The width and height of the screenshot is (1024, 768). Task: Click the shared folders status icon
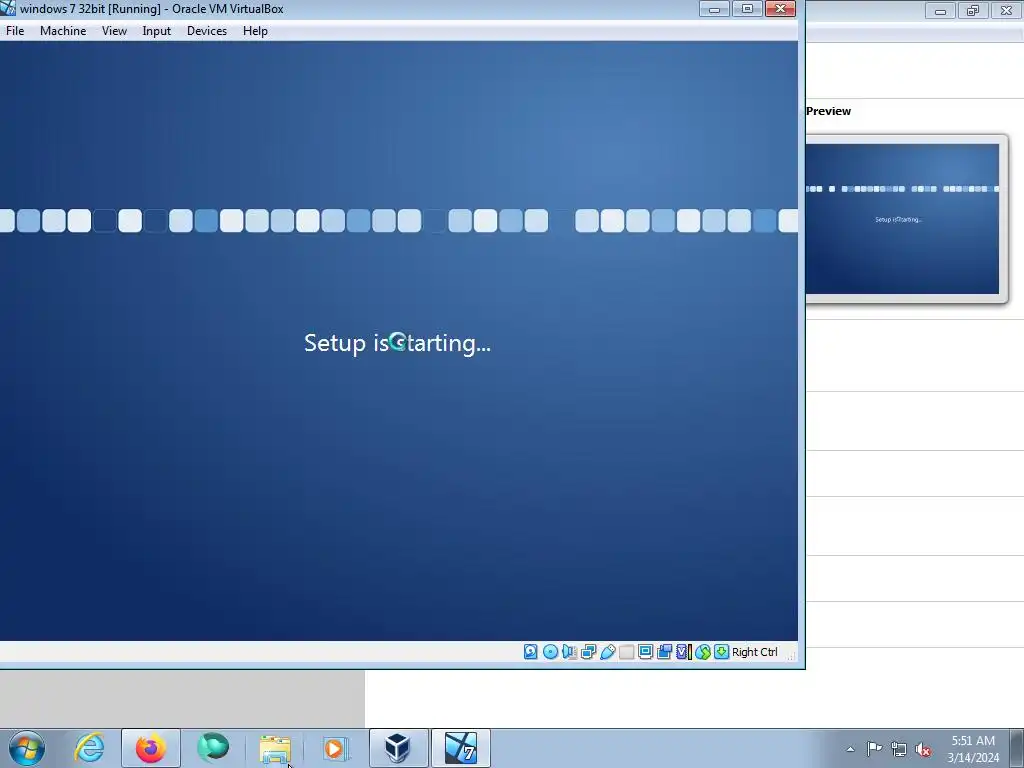(626, 652)
